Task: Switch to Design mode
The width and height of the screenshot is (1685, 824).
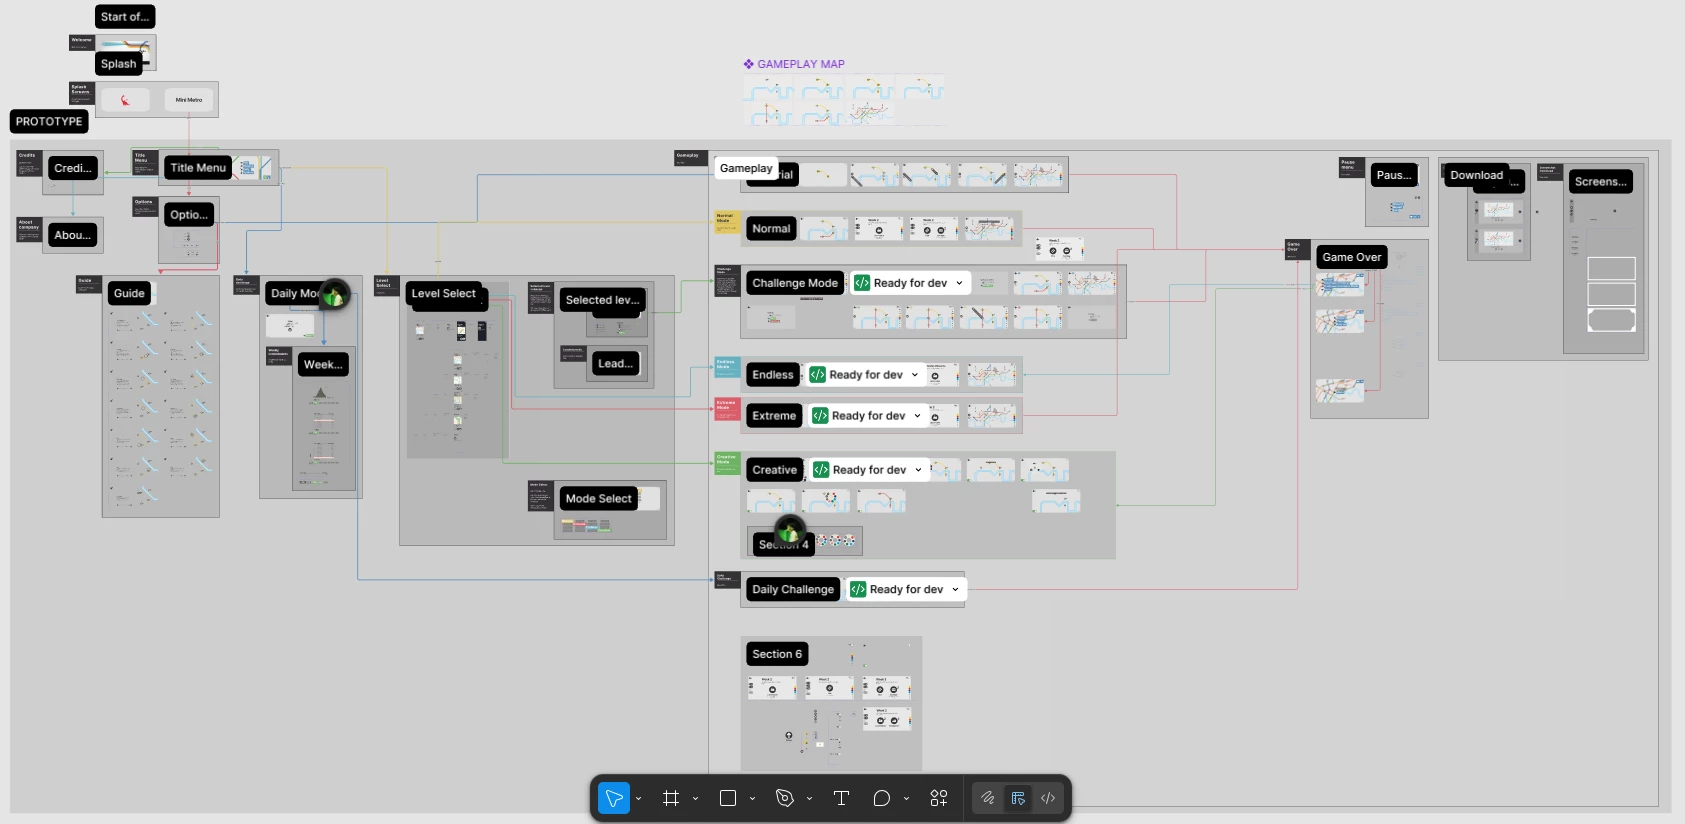Action: point(1018,798)
